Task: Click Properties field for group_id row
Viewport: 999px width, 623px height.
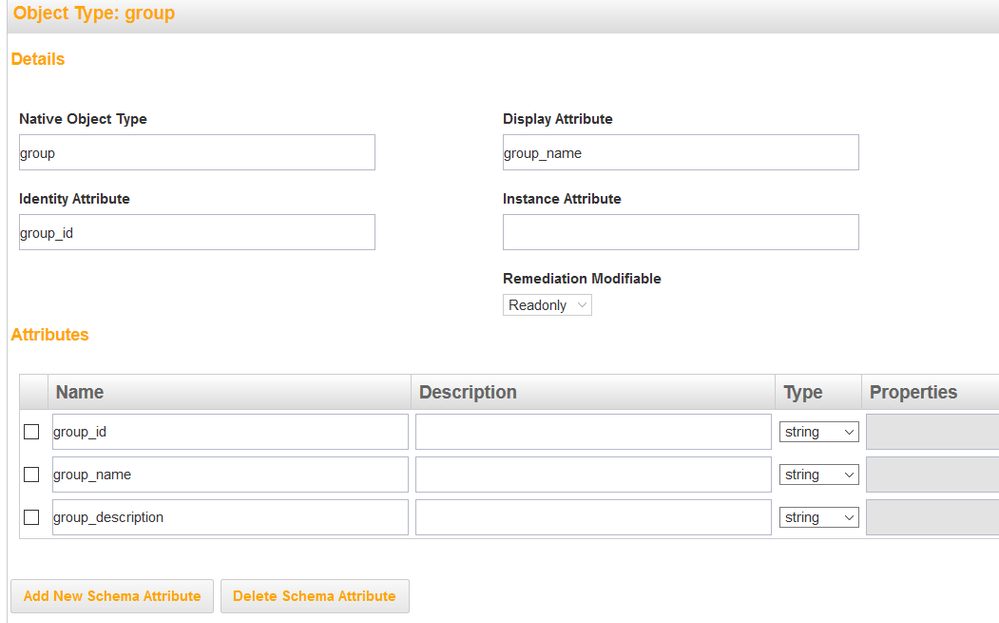Action: point(931,432)
